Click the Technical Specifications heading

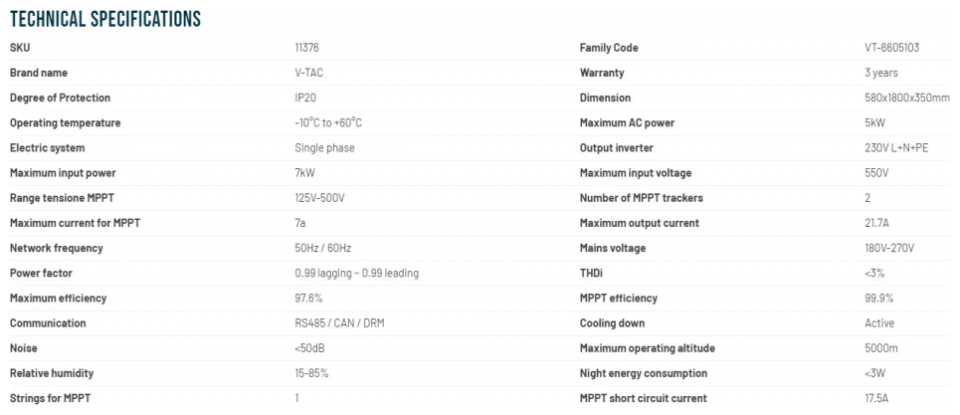pyautogui.click(x=105, y=19)
